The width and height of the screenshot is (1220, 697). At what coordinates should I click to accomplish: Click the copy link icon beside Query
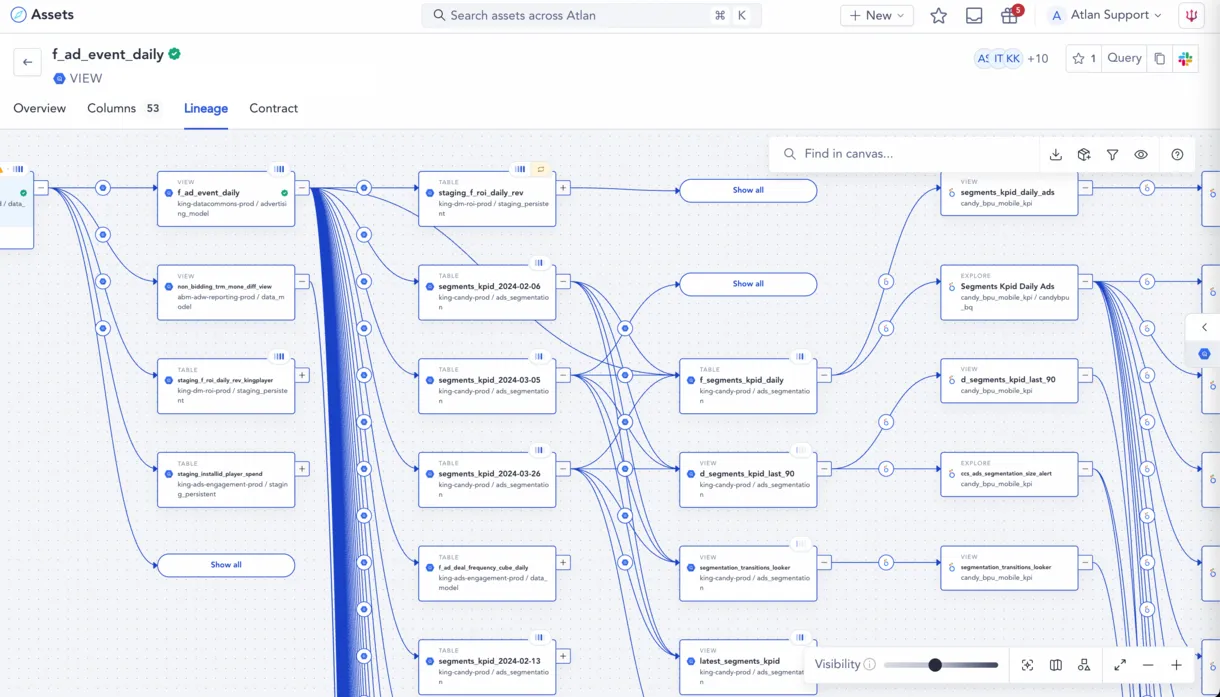[1159, 59]
